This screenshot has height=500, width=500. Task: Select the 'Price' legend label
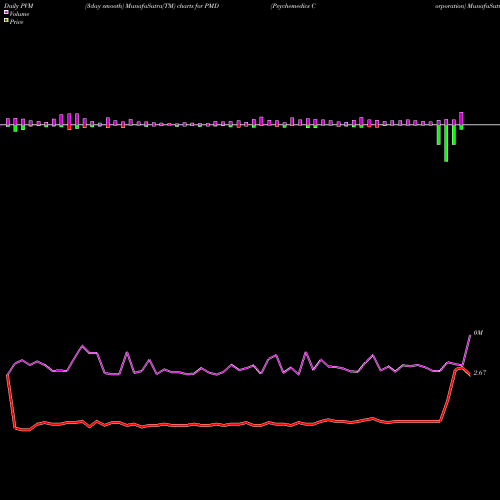(x=17, y=22)
